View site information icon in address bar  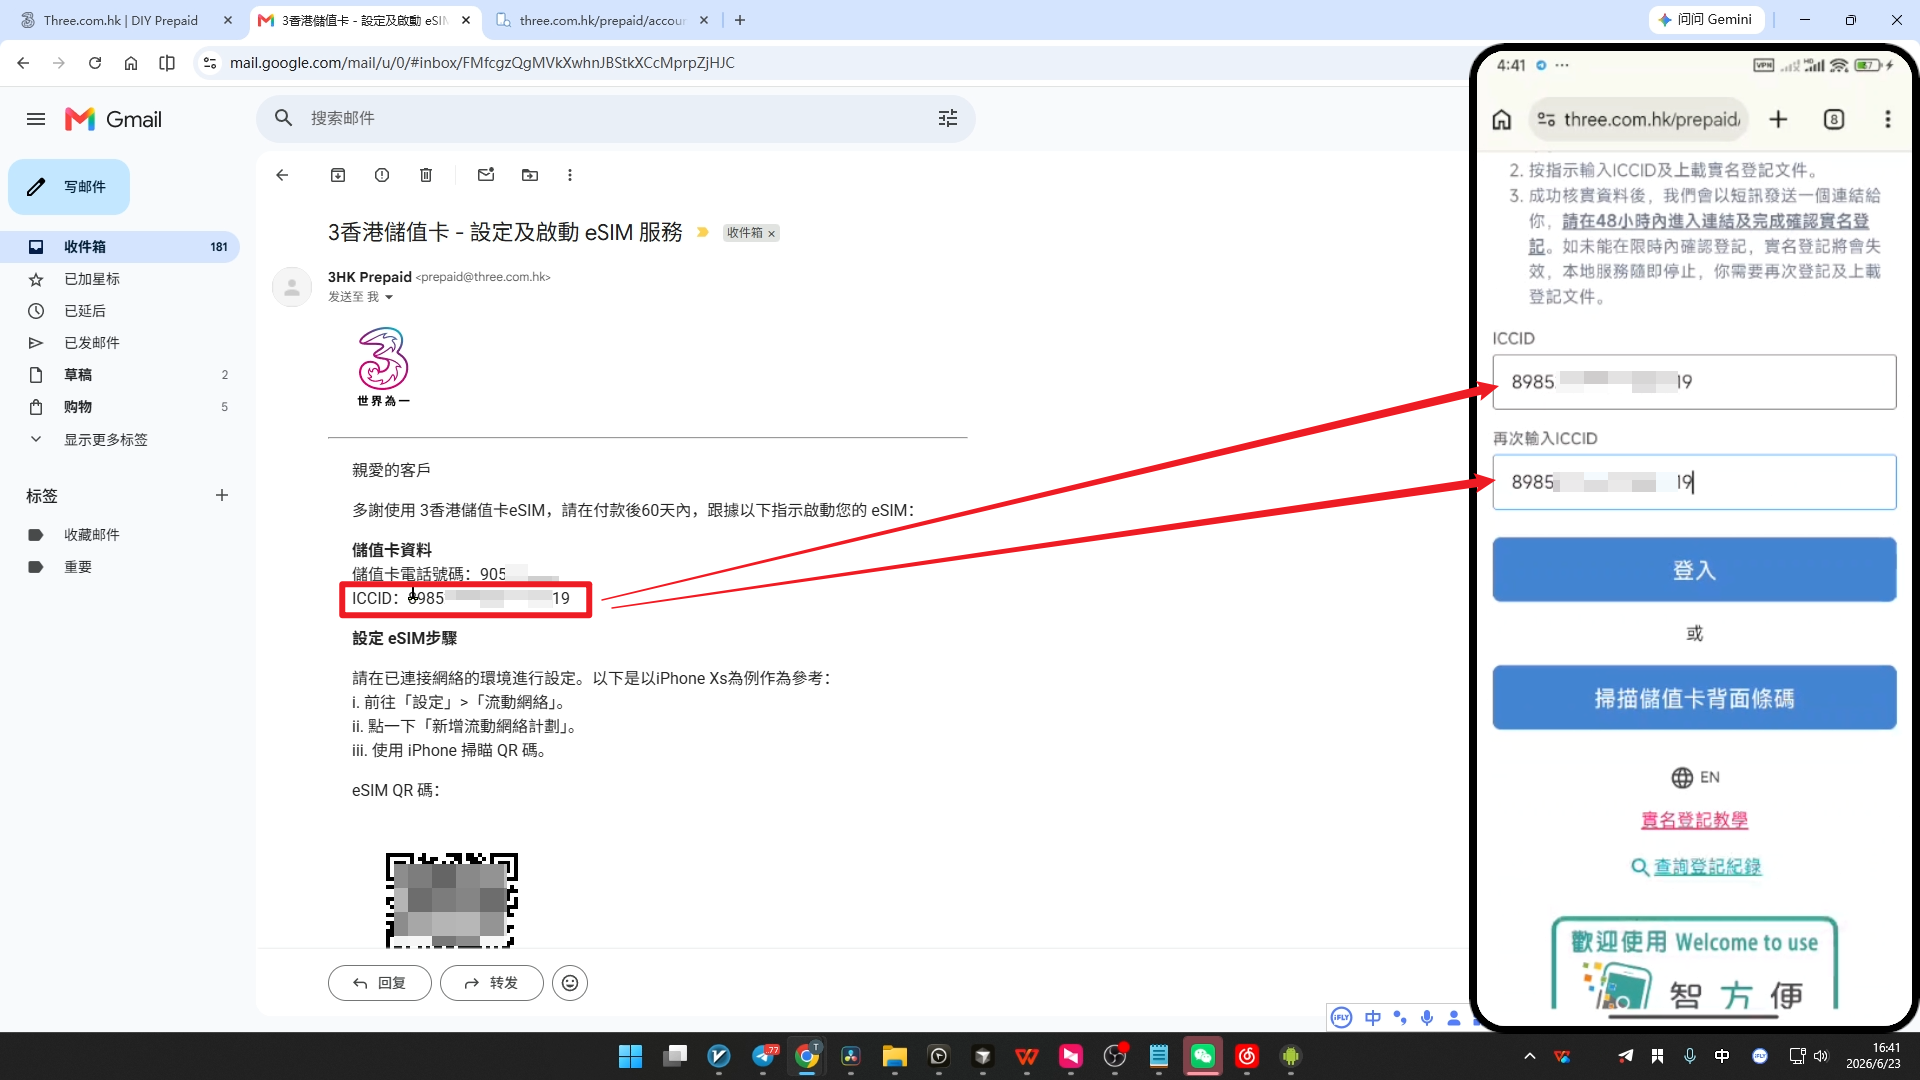(x=209, y=63)
